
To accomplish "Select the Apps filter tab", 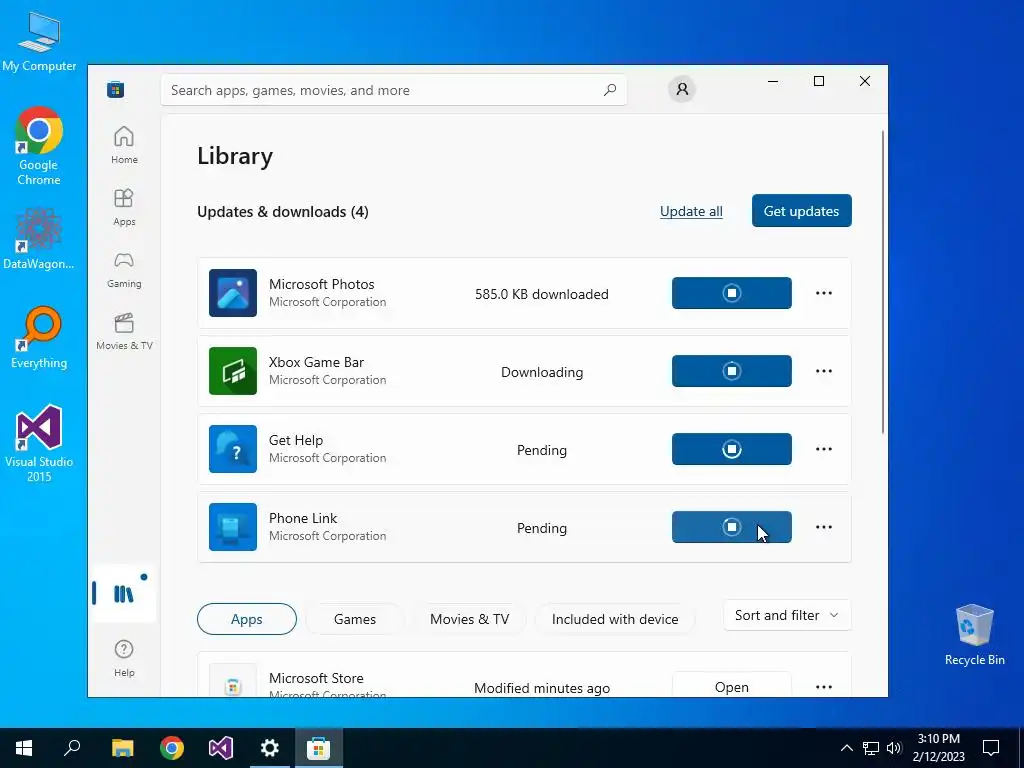I will tap(247, 619).
